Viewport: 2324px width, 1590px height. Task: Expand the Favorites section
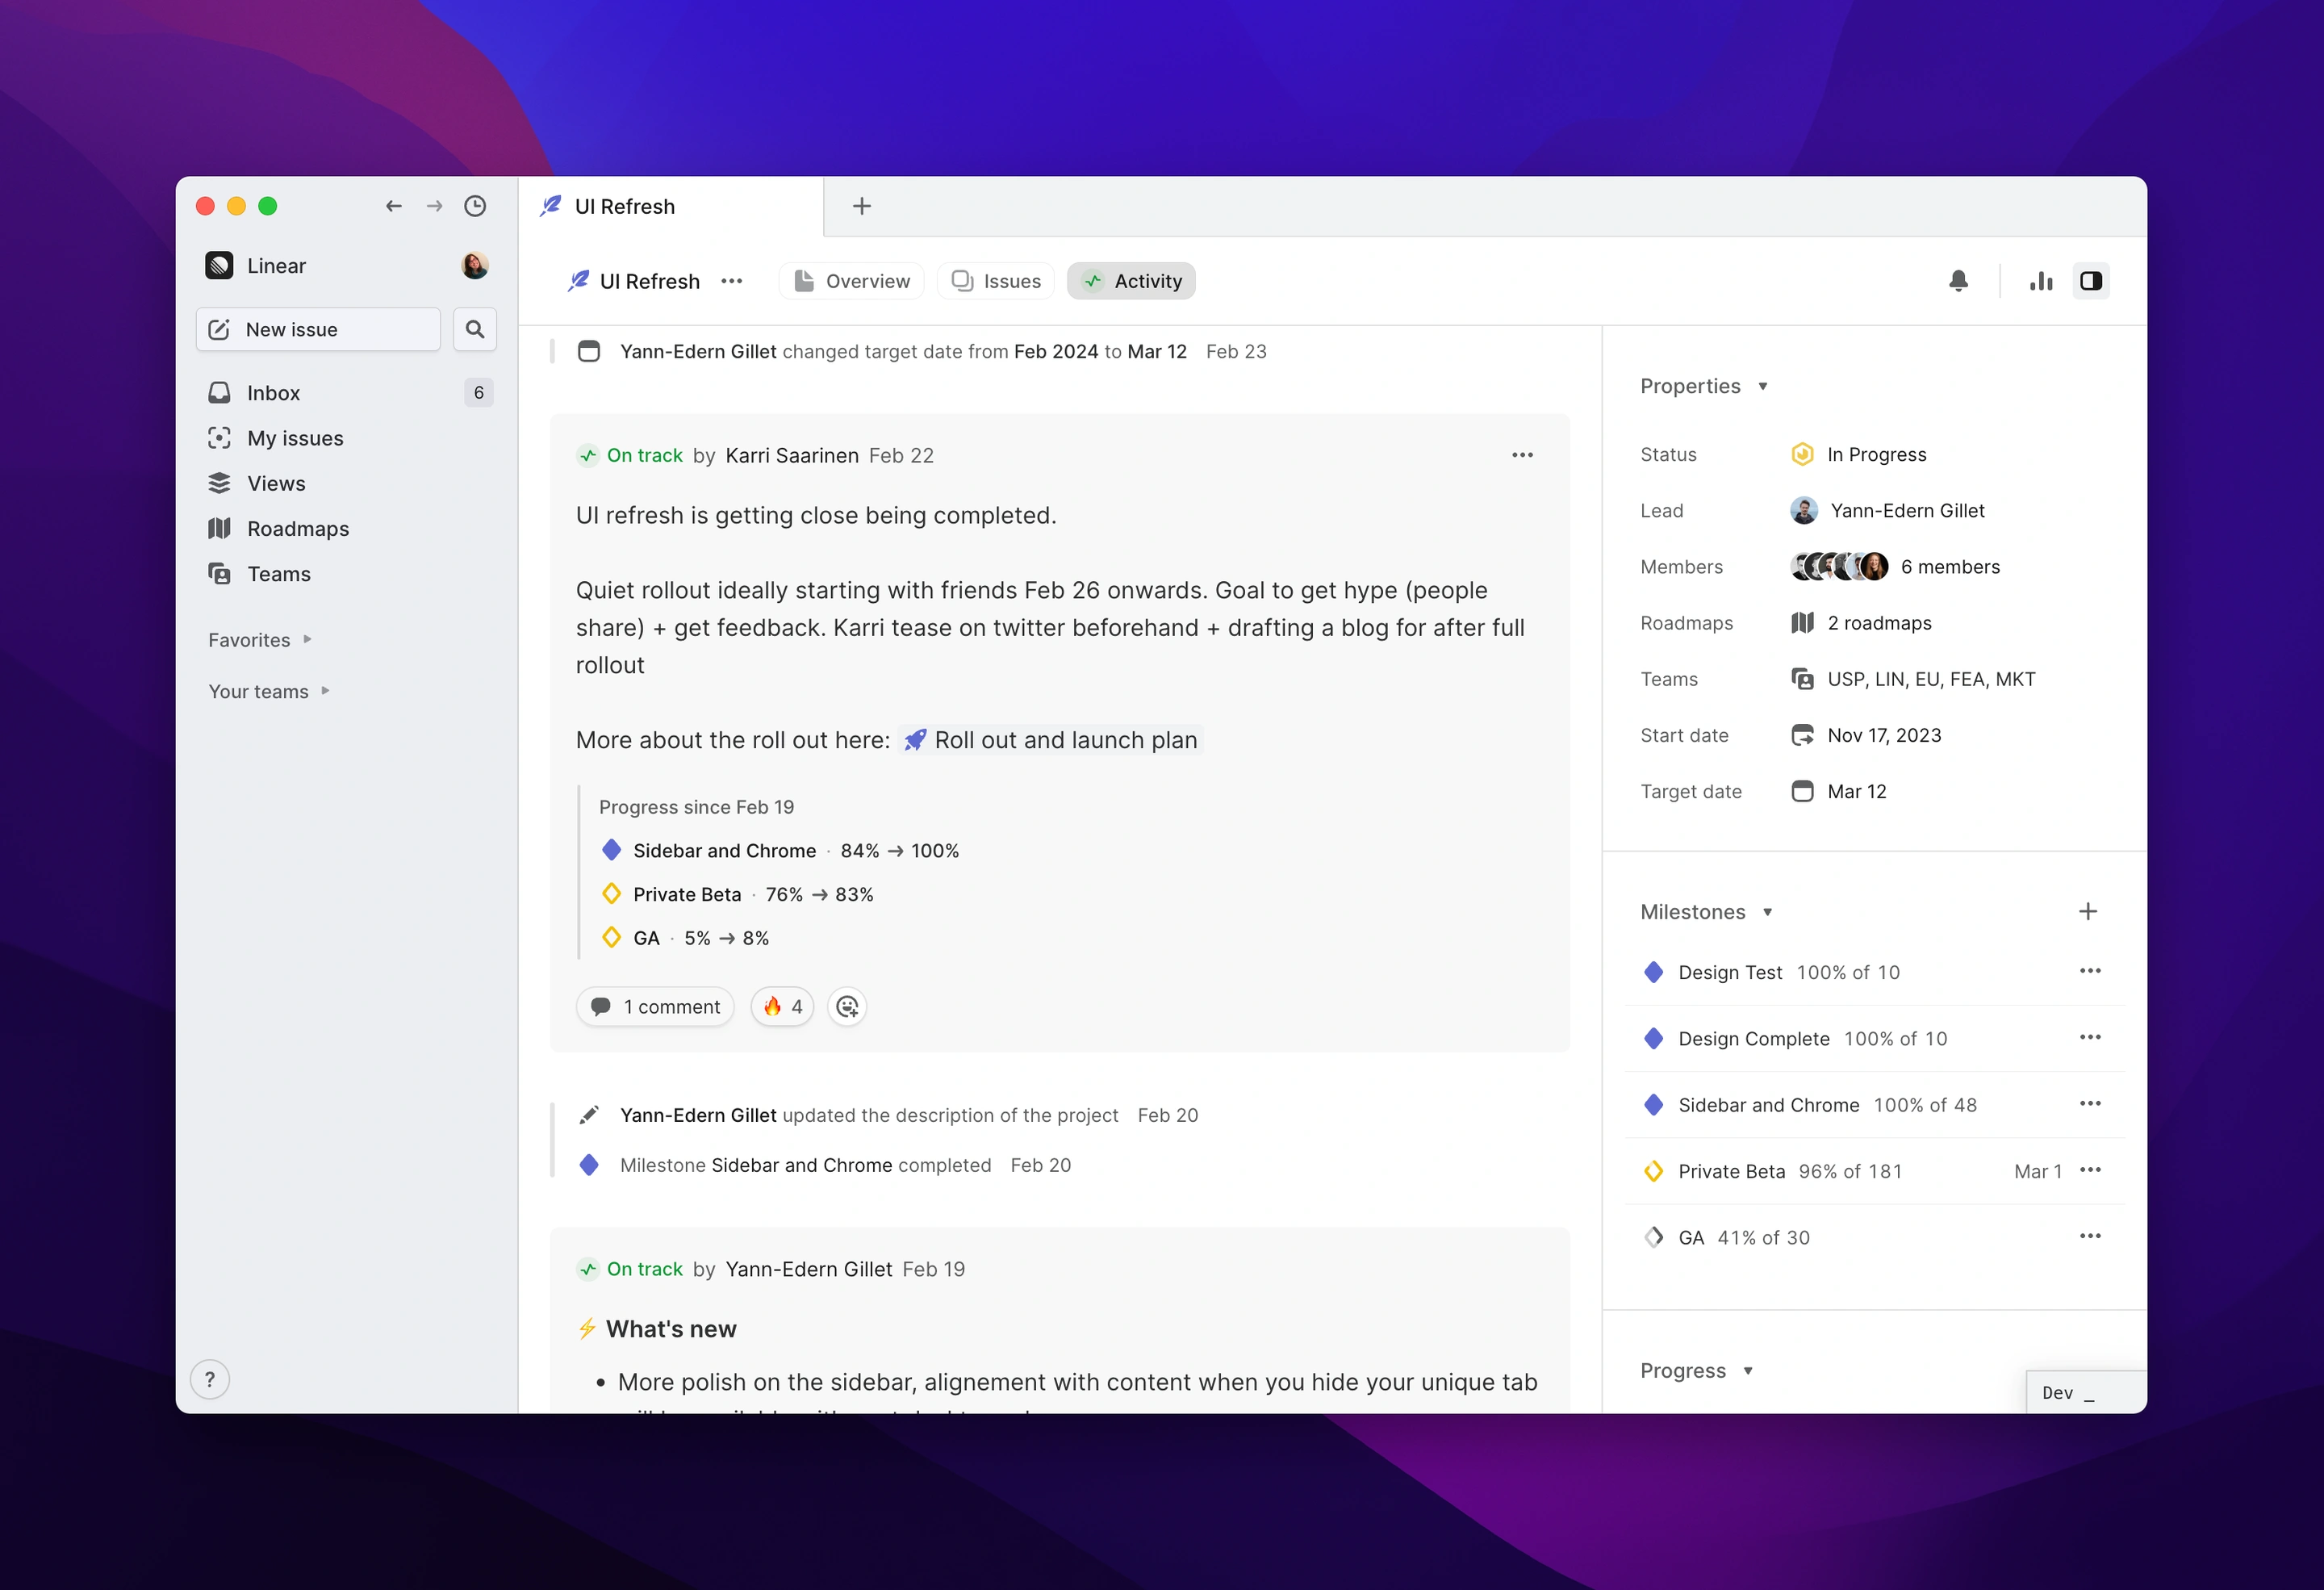pyautogui.click(x=260, y=640)
